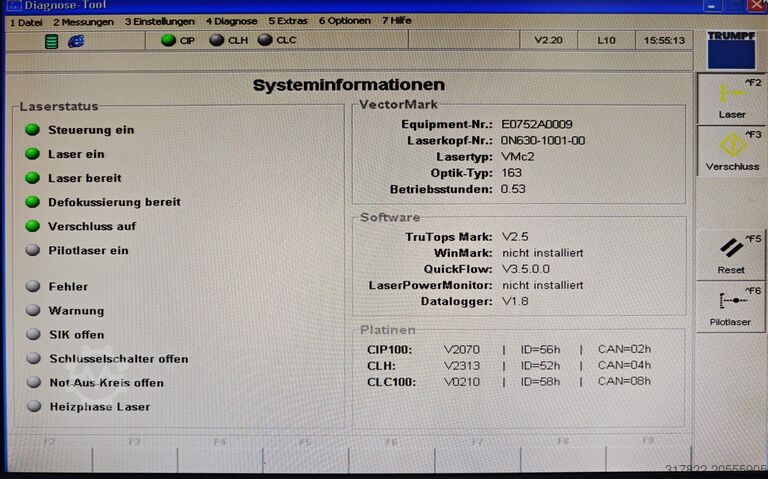Click the Betriebsstunden value 0.53
This screenshot has height=479, width=768.
pos(513,189)
